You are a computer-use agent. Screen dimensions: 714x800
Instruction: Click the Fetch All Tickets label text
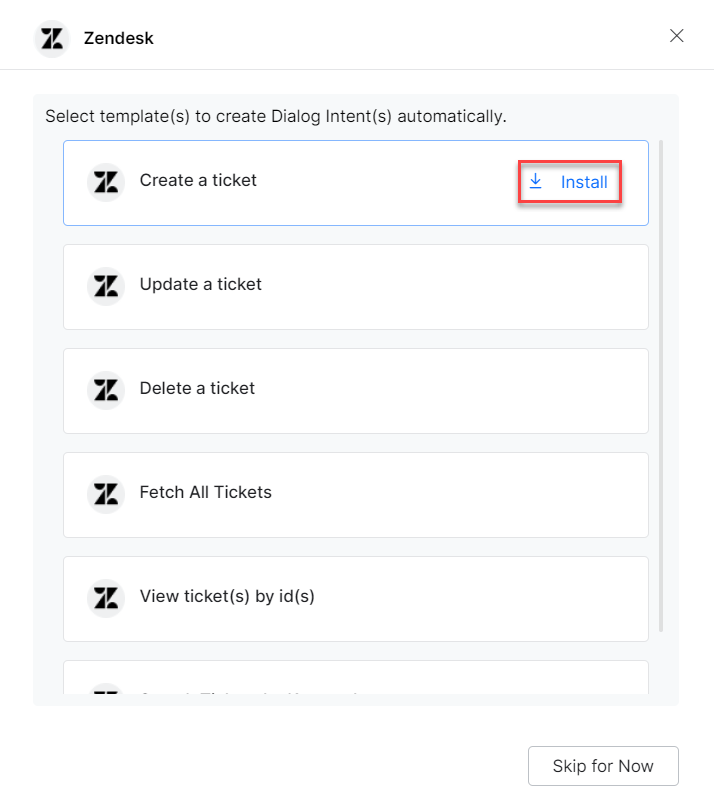205,493
